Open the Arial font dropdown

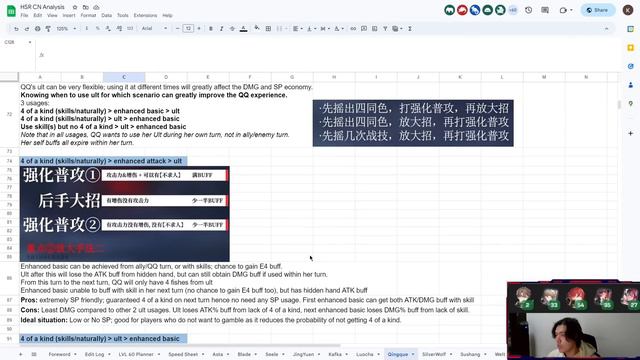[154, 29]
